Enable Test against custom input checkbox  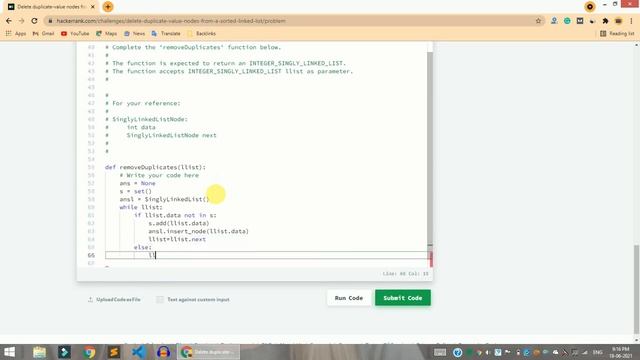(160, 300)
